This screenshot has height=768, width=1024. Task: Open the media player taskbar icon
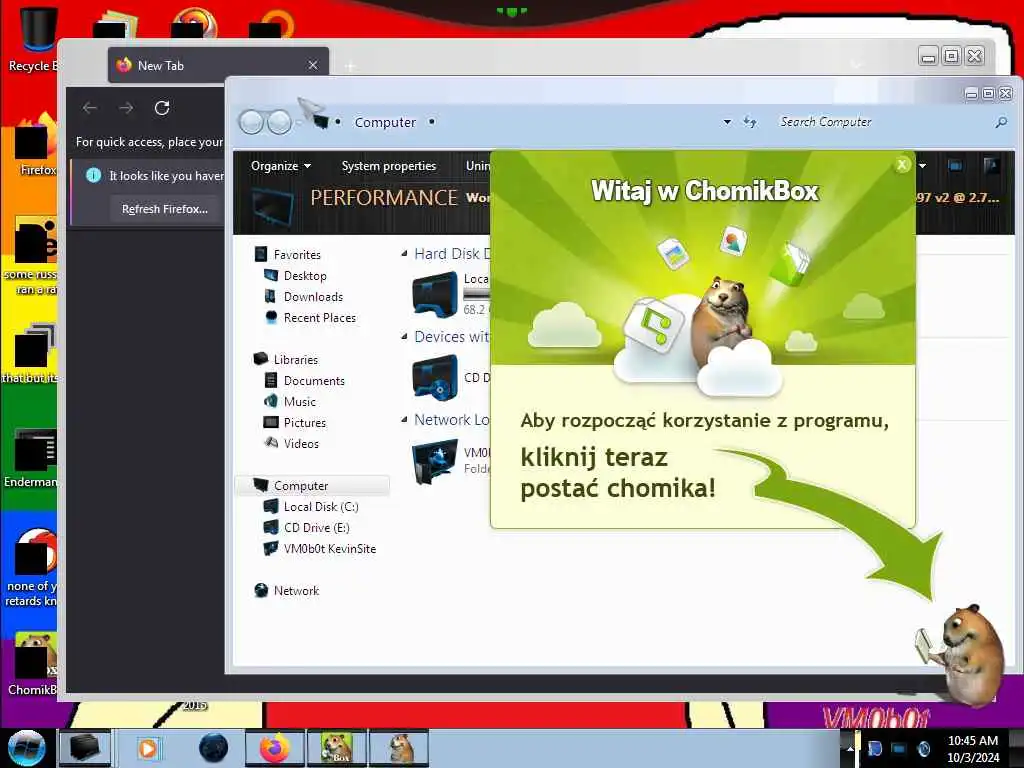148,748
